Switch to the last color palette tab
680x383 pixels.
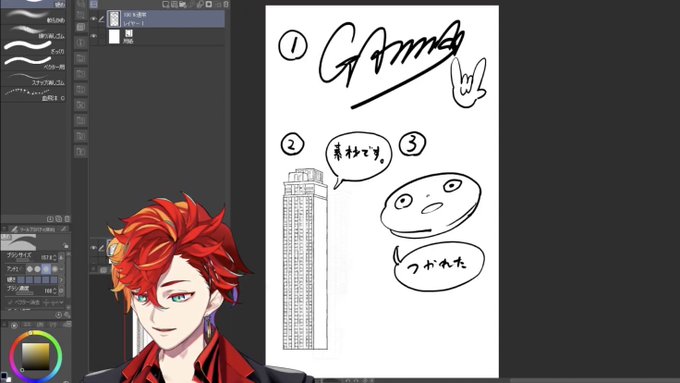click(68, 325)
